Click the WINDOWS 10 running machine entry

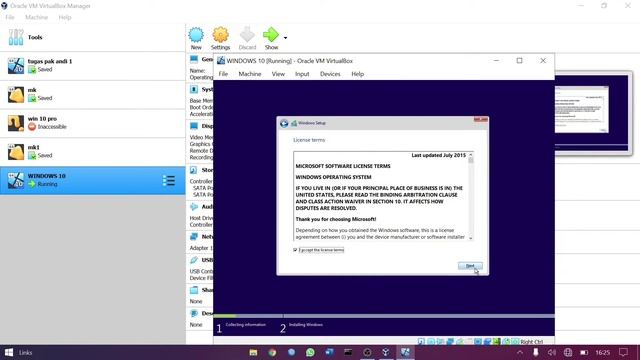[x=93, y=180]
